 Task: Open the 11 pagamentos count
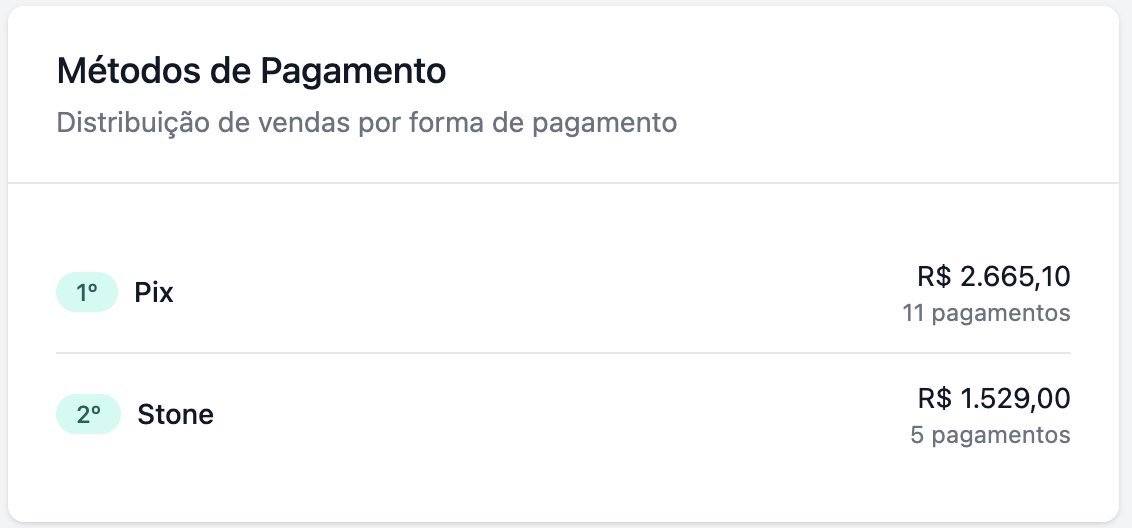click(x=986, y=313)
